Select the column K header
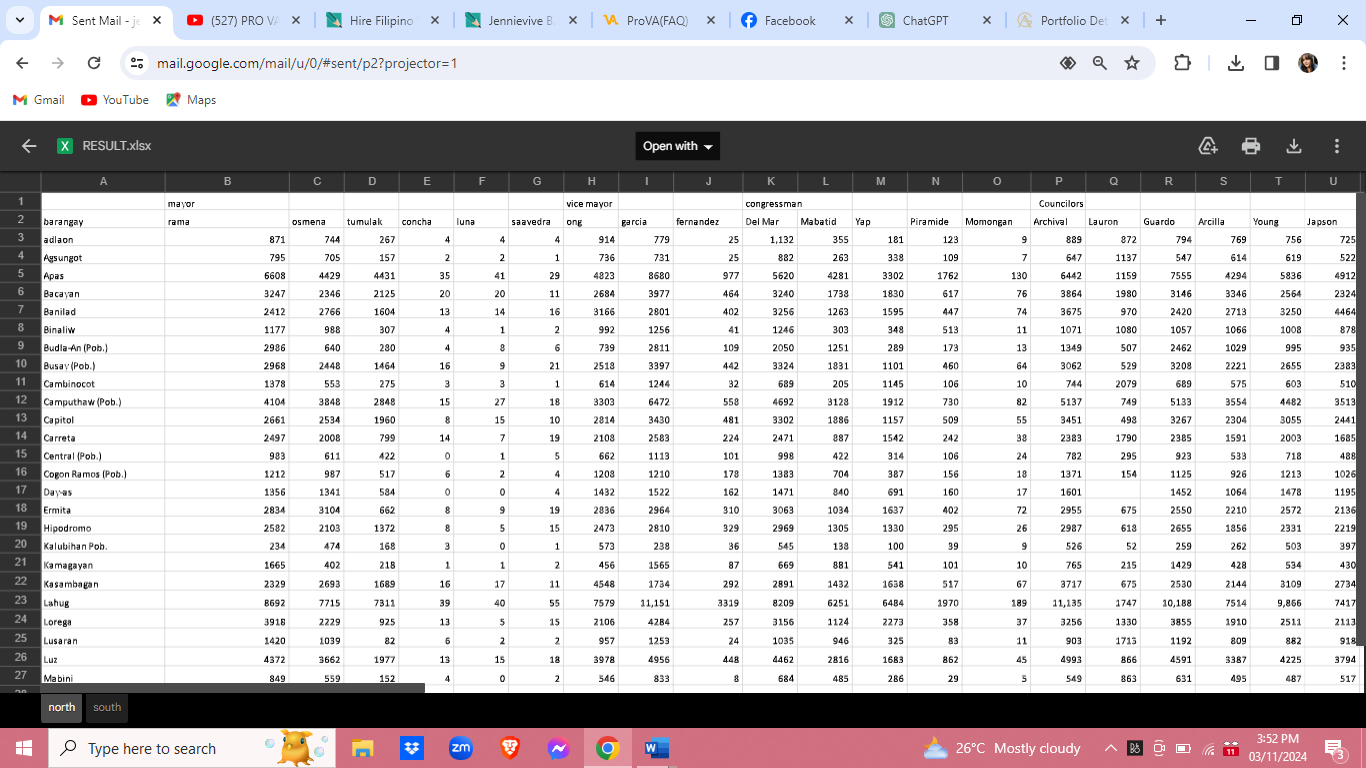 770,181
